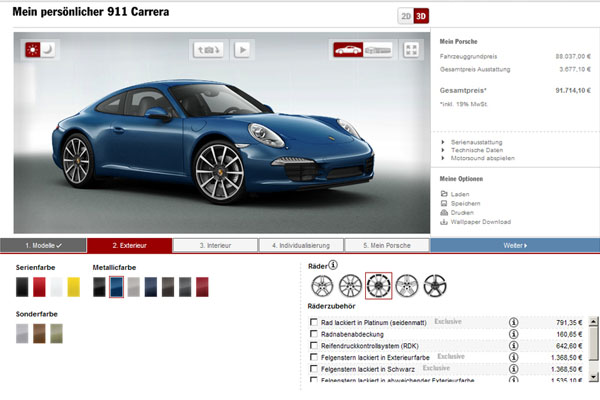Expand the Serienausstattung section
This screenshot has height=400, width=600.
pos(476,143)
